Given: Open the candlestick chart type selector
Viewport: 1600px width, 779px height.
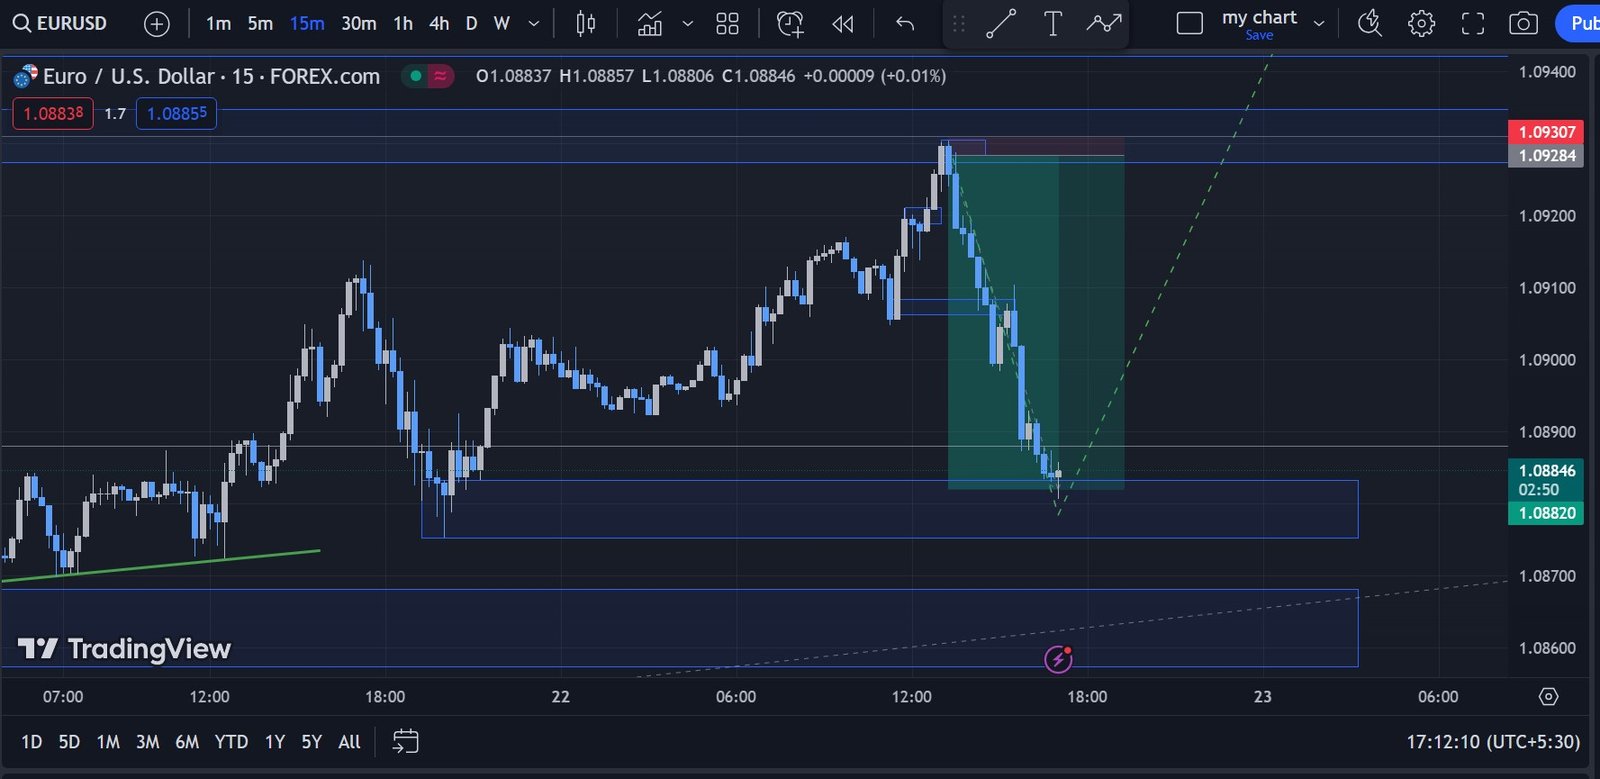Looking at the screenshot, I should [x=586, y=23].
